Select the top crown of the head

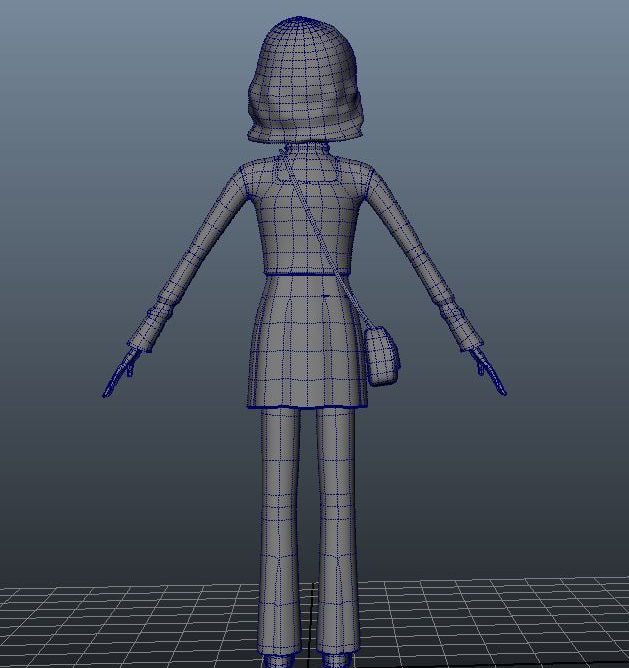tap(300, 25)
